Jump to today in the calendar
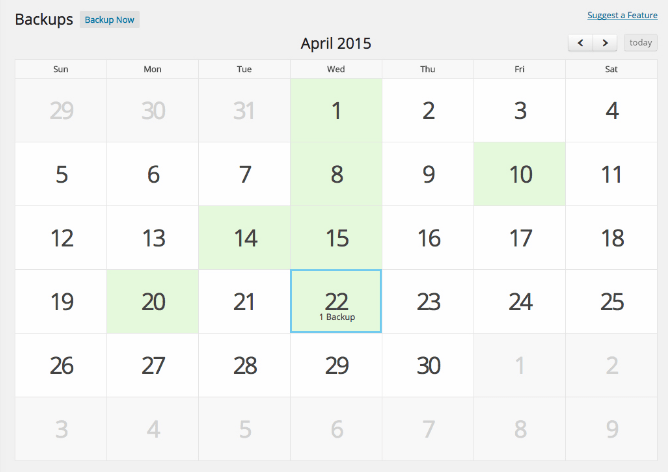Viewport: 668px width, 472px height. (x=640, y=43)
